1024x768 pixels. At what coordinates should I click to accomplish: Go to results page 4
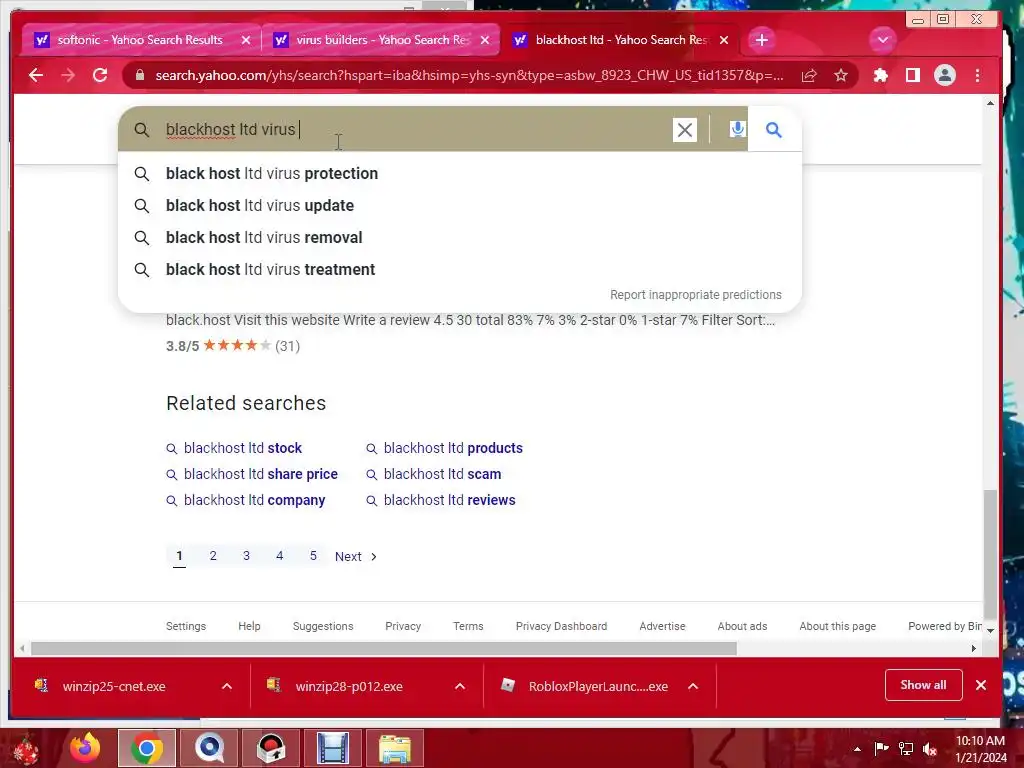(280, 556)
